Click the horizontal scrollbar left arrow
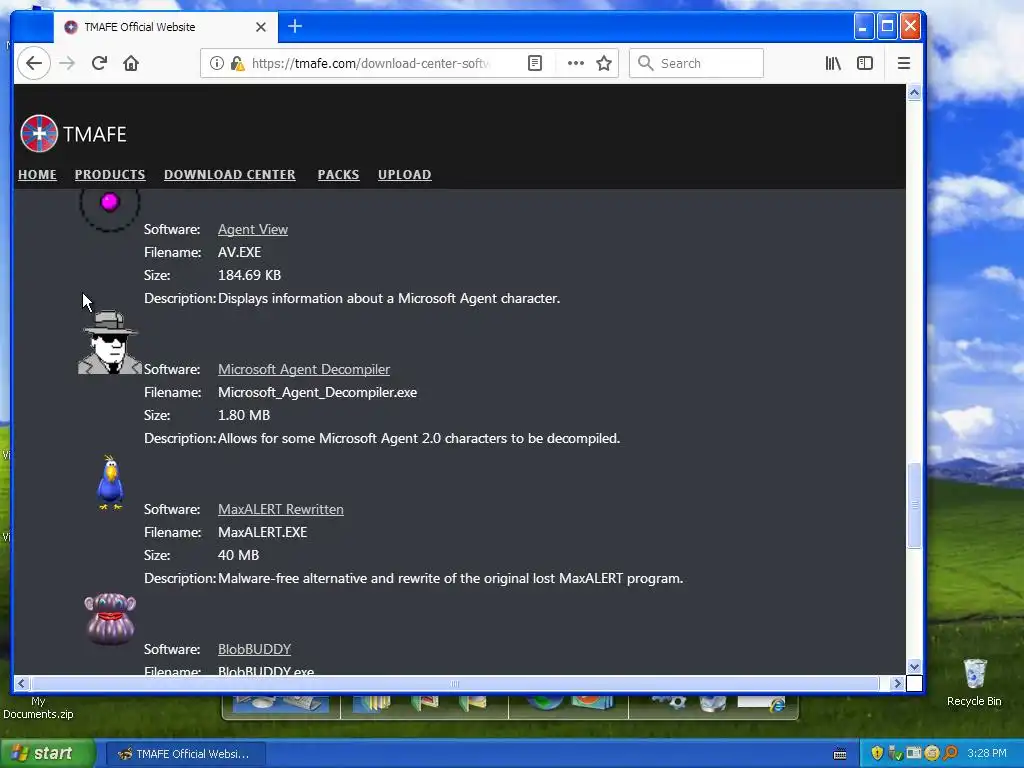1024x768 pixels. (x=21, y=684)
